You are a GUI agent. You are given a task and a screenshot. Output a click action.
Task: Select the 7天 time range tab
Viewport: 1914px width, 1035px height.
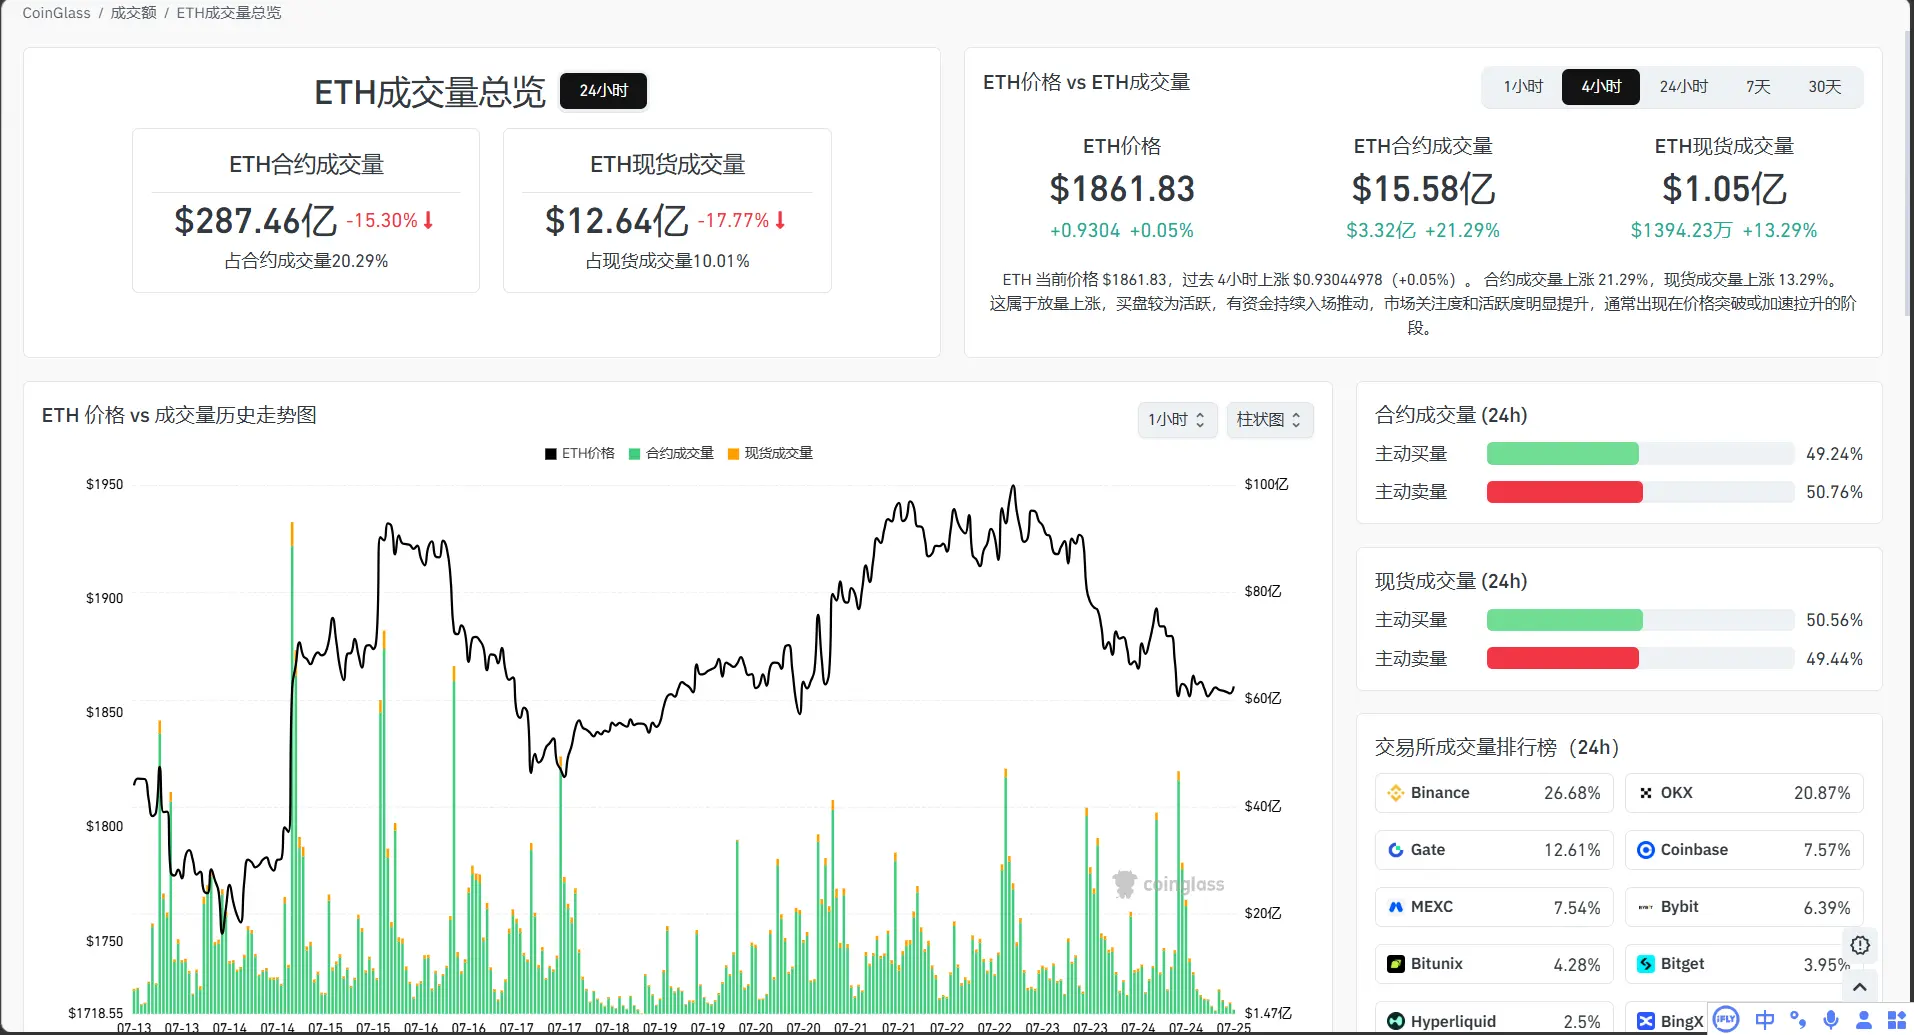tap(1758, 87)
